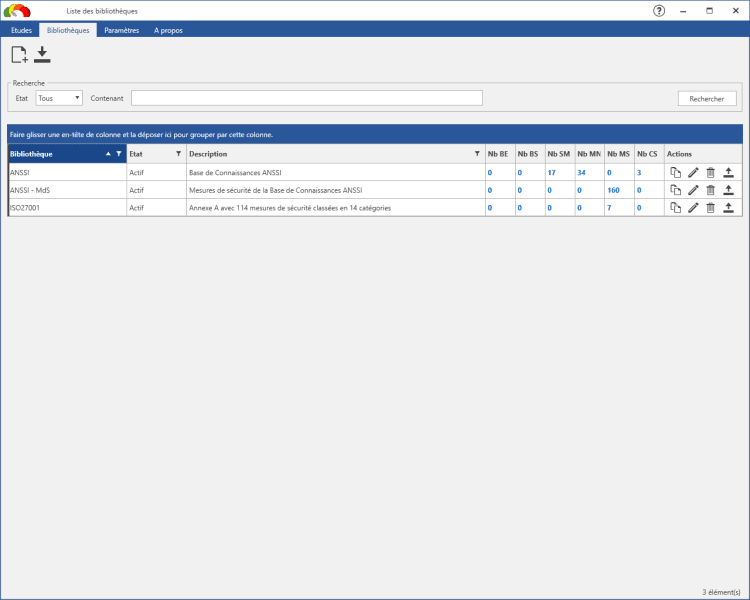Viewport: 750px width, 600px height.
Task: Open the Nb MS value 160 for ANSSI - MdS
Action: (613, 190)
